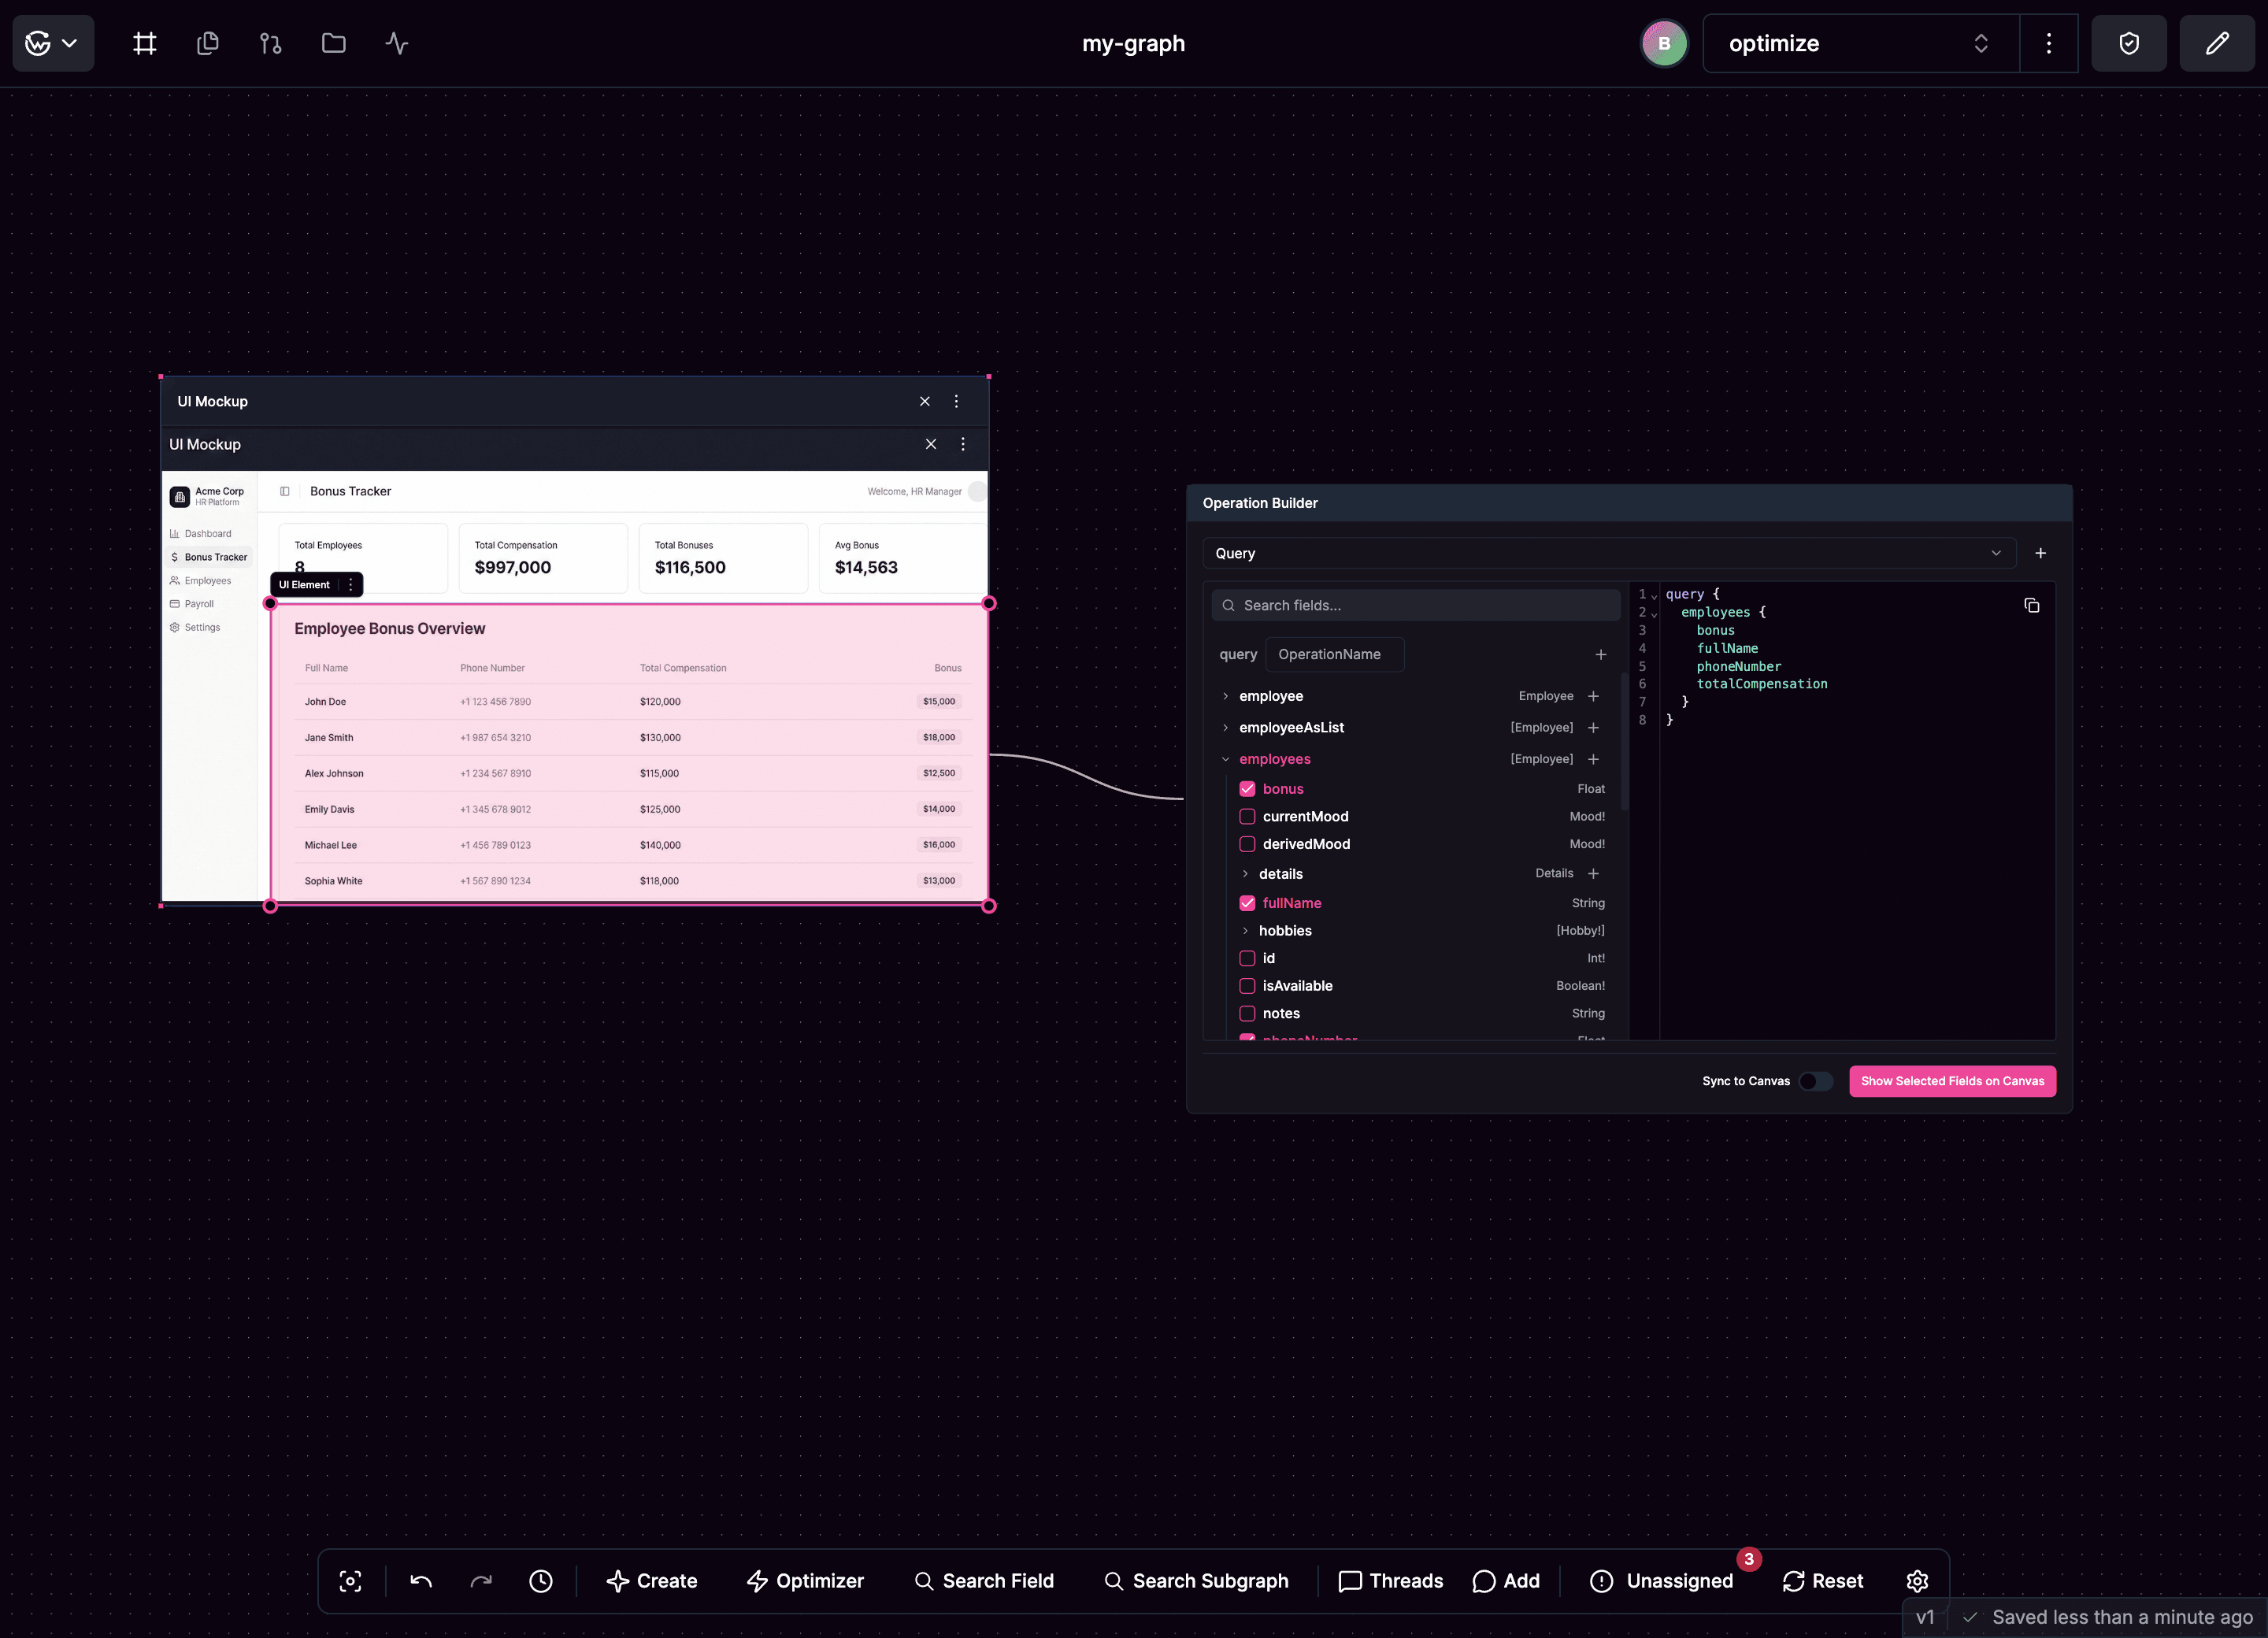Click the history clock icon in bottom toolbar
The height and width of the screenshot is (1638, 2268).
point(540,1580)
